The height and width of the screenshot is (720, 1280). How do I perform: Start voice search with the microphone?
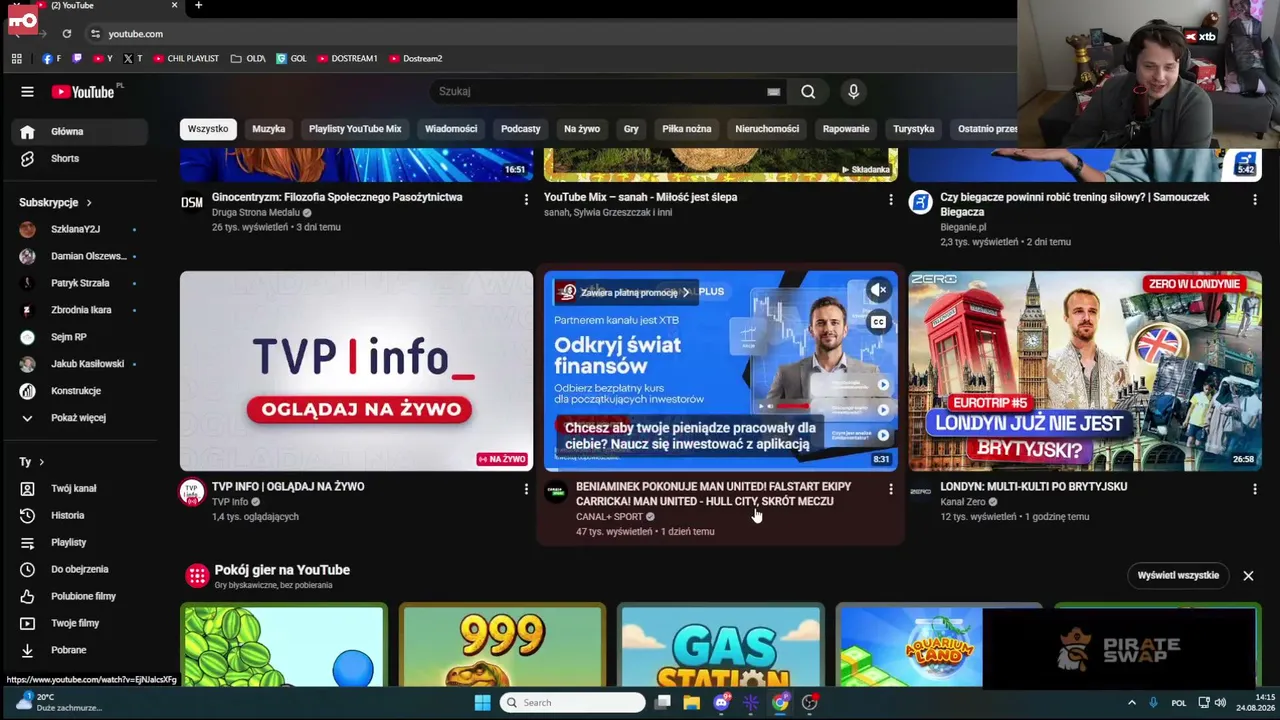(853, 92)
